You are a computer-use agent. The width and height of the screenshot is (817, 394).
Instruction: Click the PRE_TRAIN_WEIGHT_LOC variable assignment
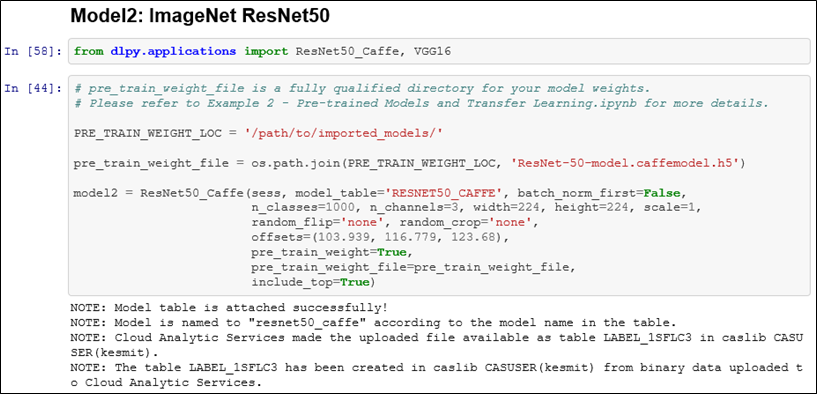(258, 133)
